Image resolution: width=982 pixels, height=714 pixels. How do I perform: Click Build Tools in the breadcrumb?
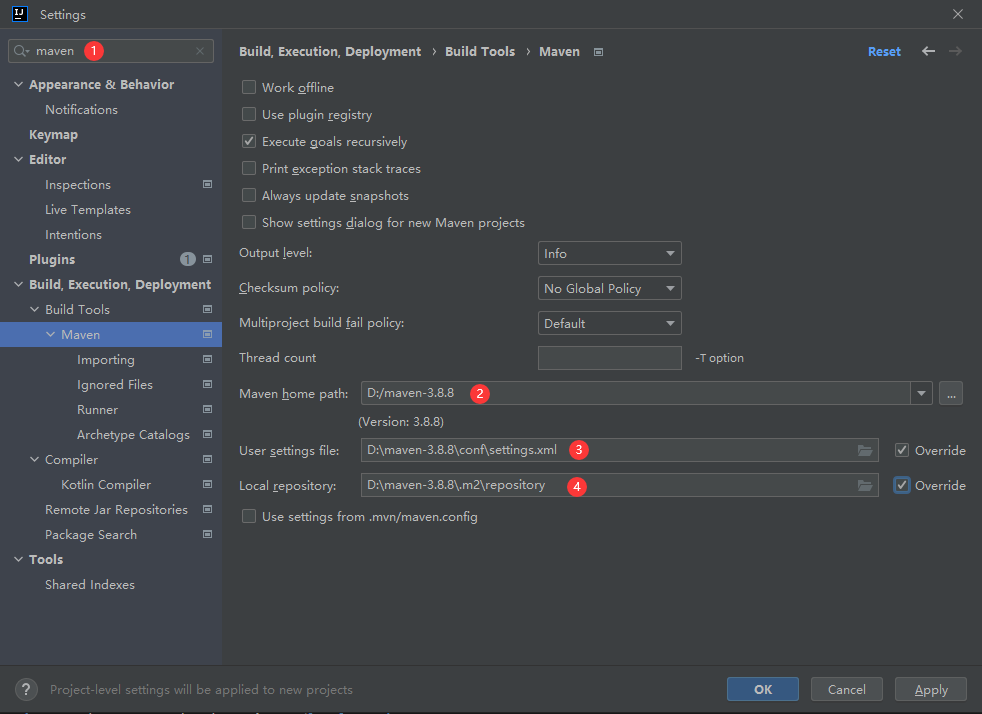click(480, 51)
